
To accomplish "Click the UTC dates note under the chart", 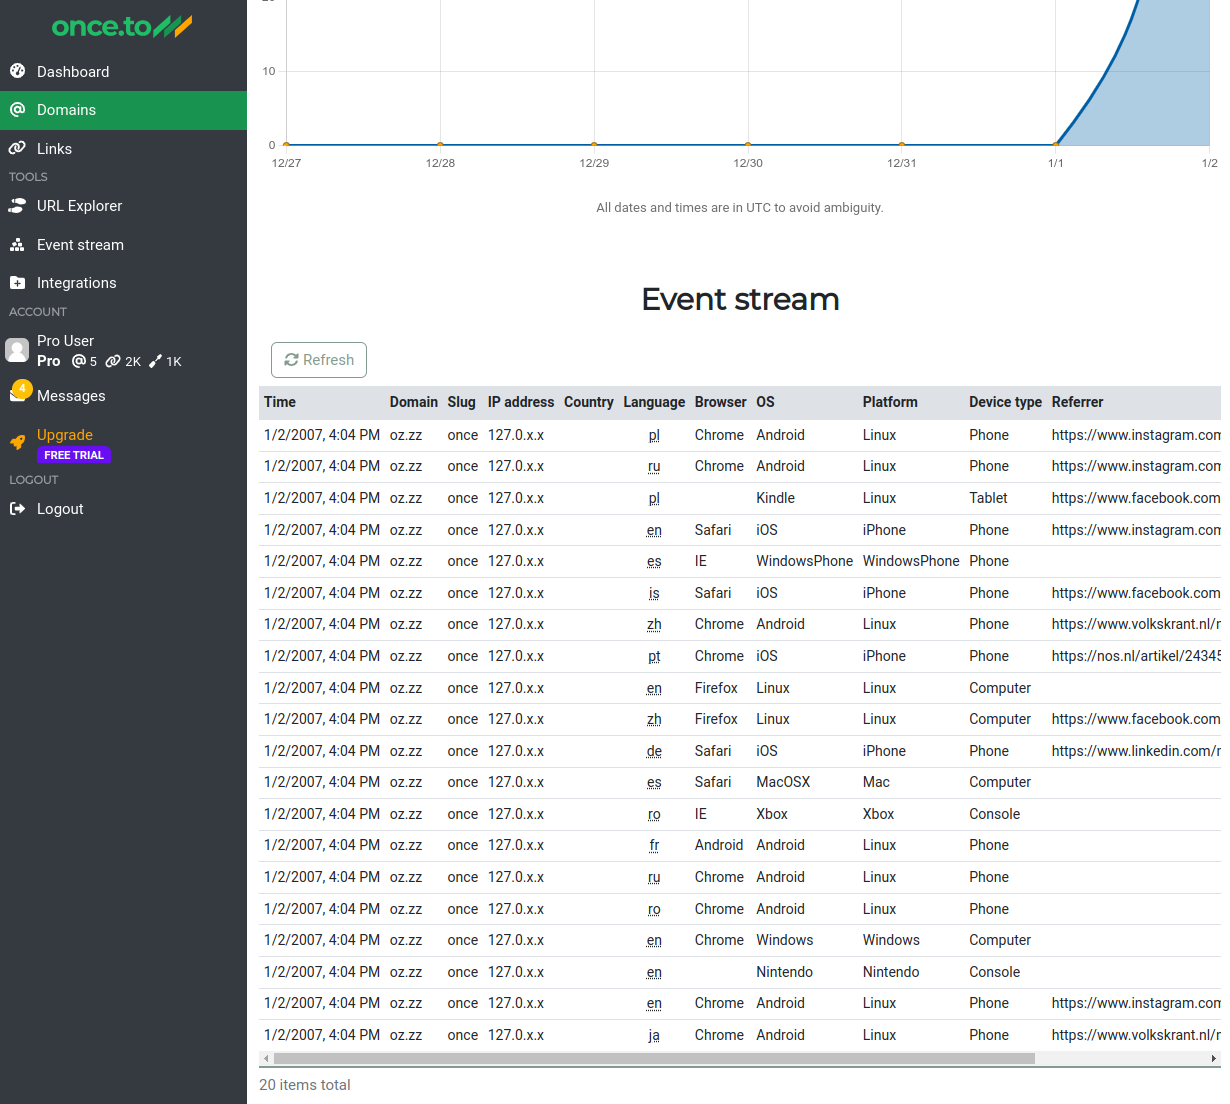I will [740, 208].
